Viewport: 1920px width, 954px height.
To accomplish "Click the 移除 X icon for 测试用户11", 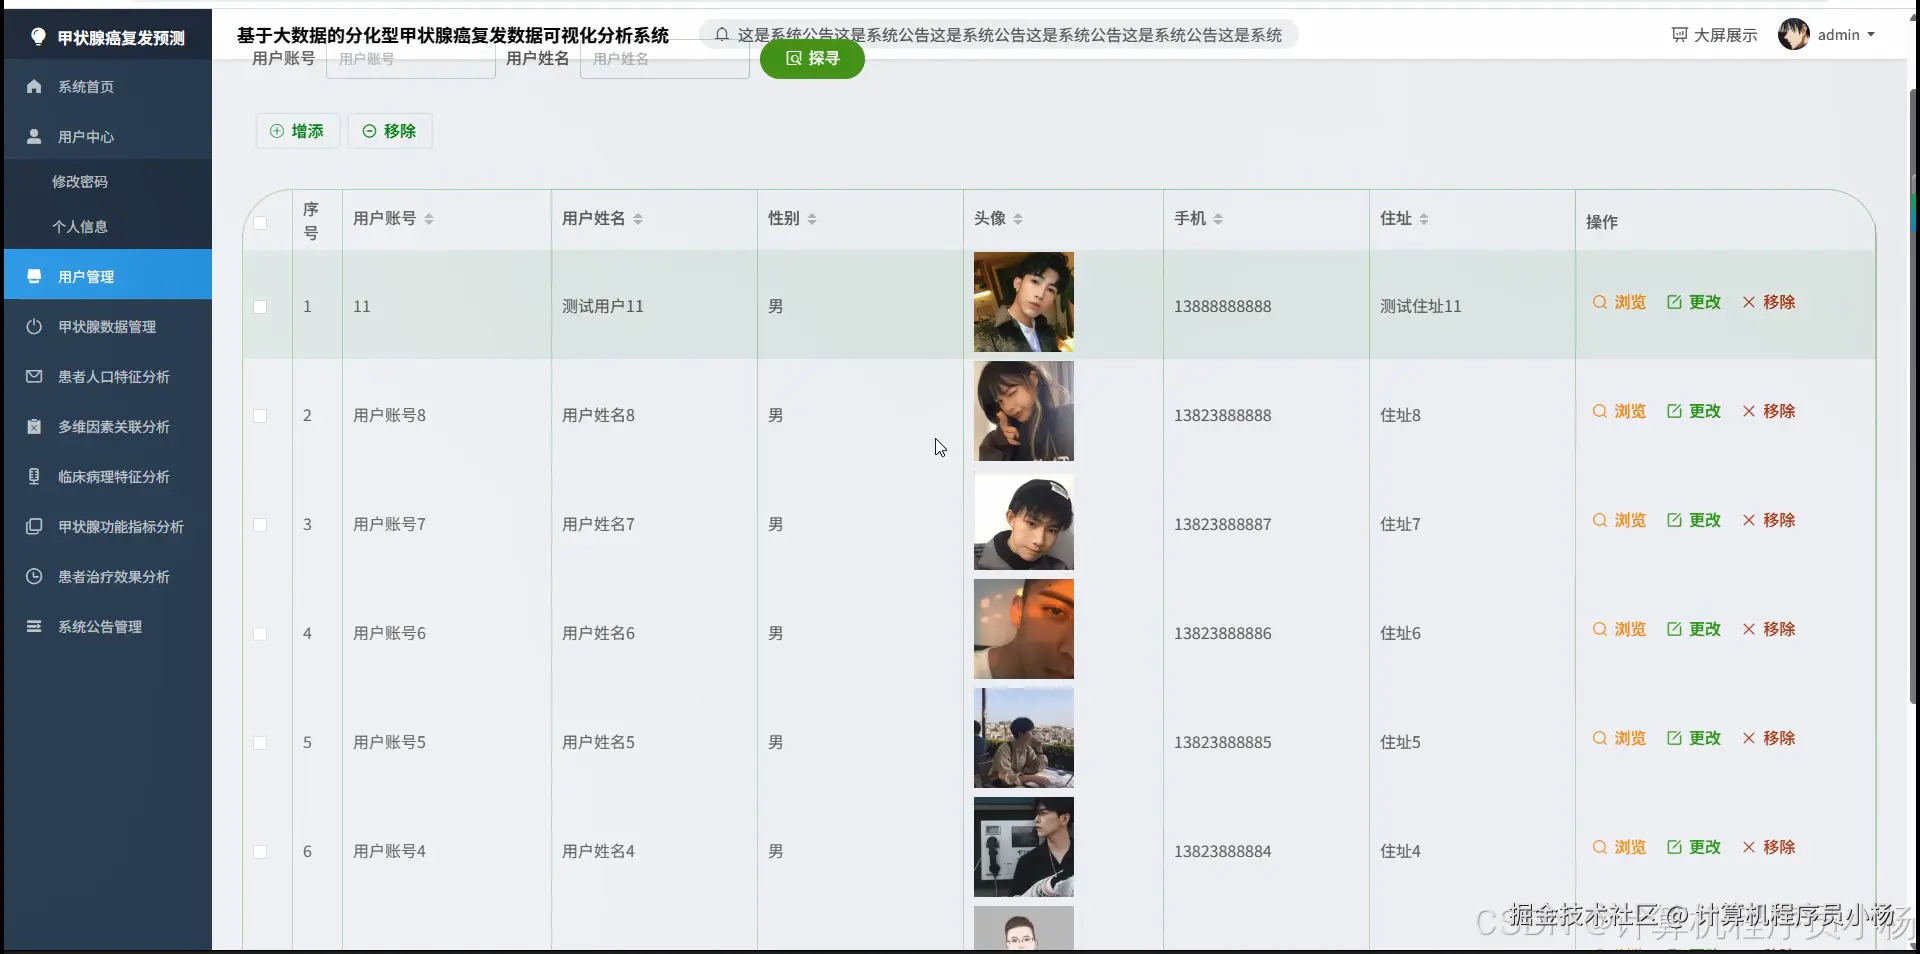I will coord(1749,302).
